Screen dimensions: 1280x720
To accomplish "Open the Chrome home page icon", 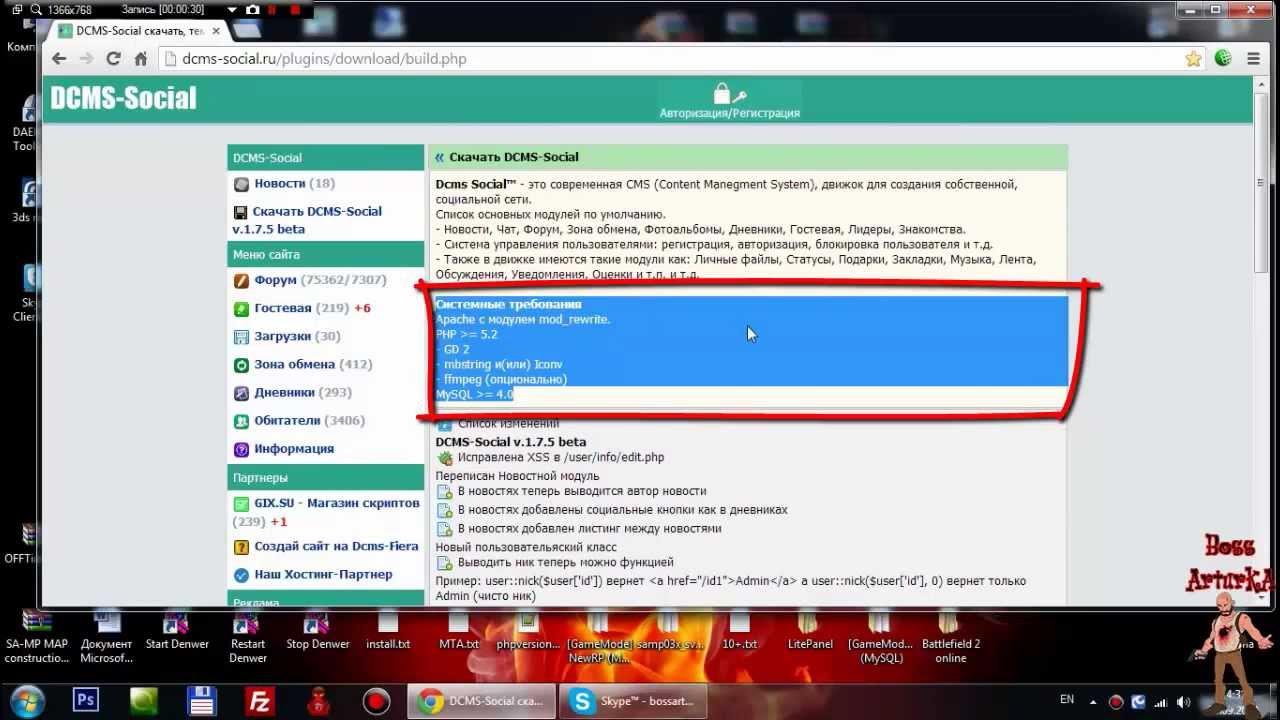I will tap(141, 59).
